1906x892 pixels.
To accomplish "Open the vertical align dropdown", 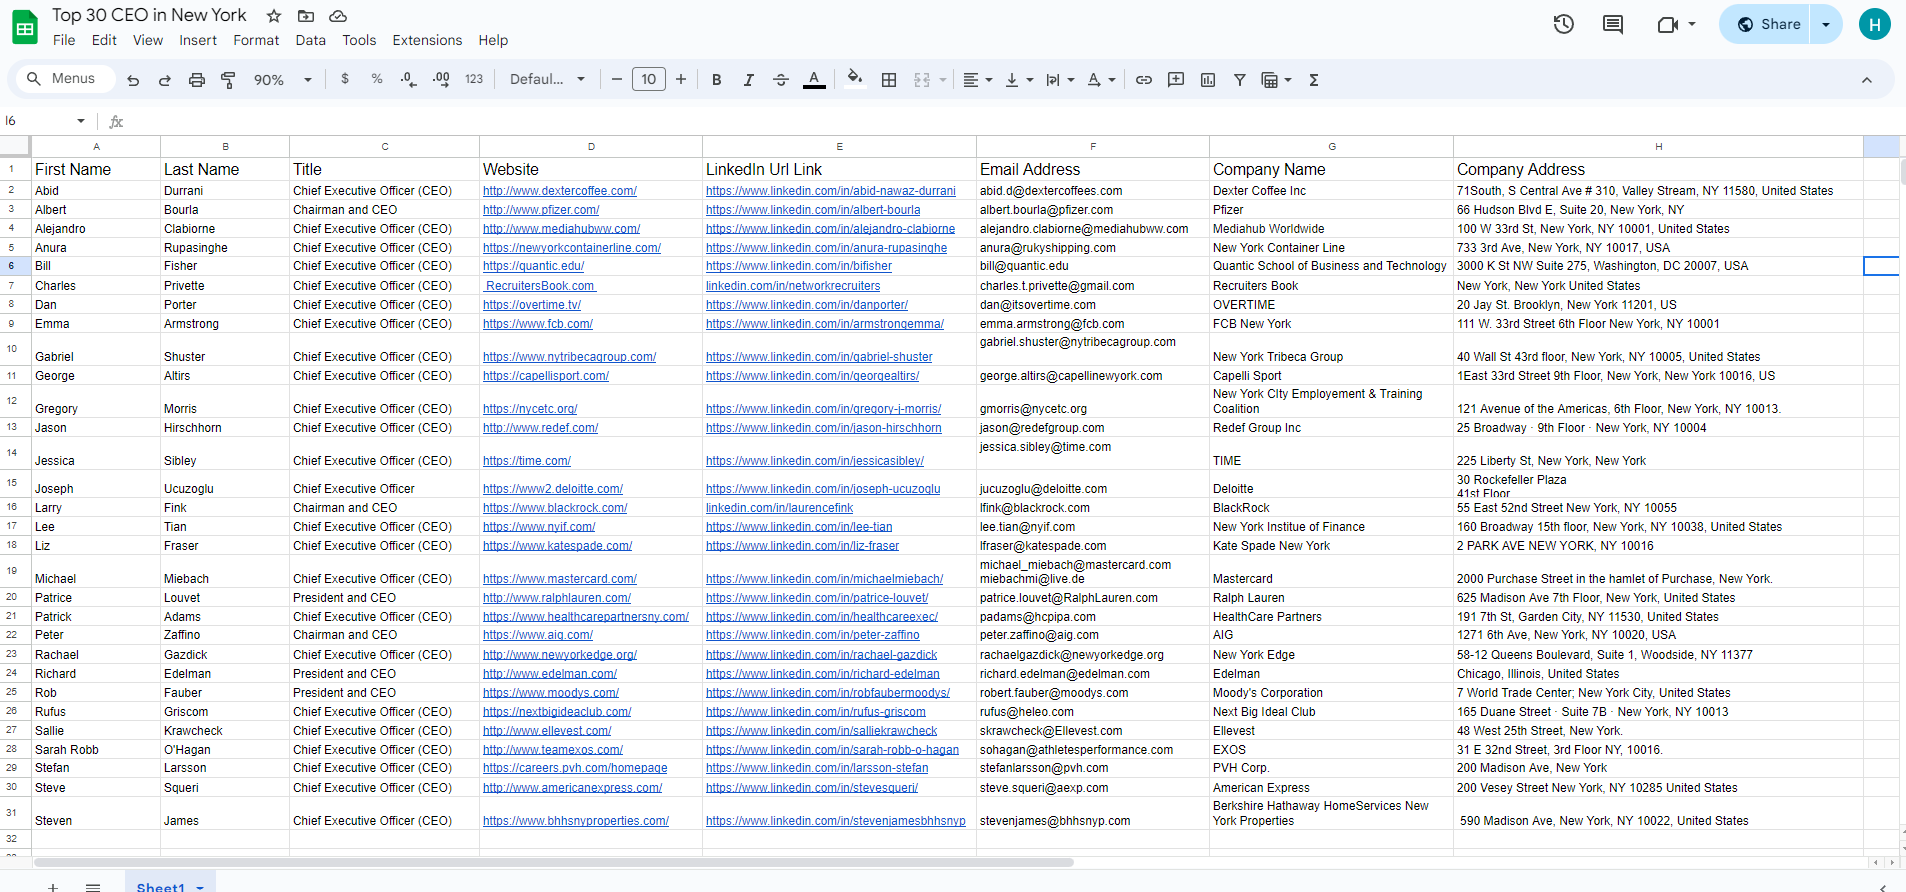I will click(x=1019, y=80).
